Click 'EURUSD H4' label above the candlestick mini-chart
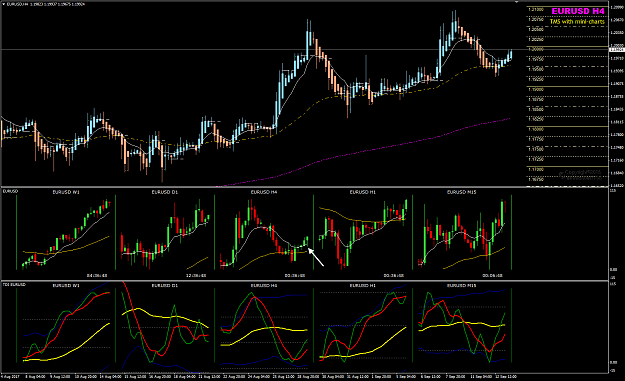Screen dimensions: 625x381 (x=263, y=192)
